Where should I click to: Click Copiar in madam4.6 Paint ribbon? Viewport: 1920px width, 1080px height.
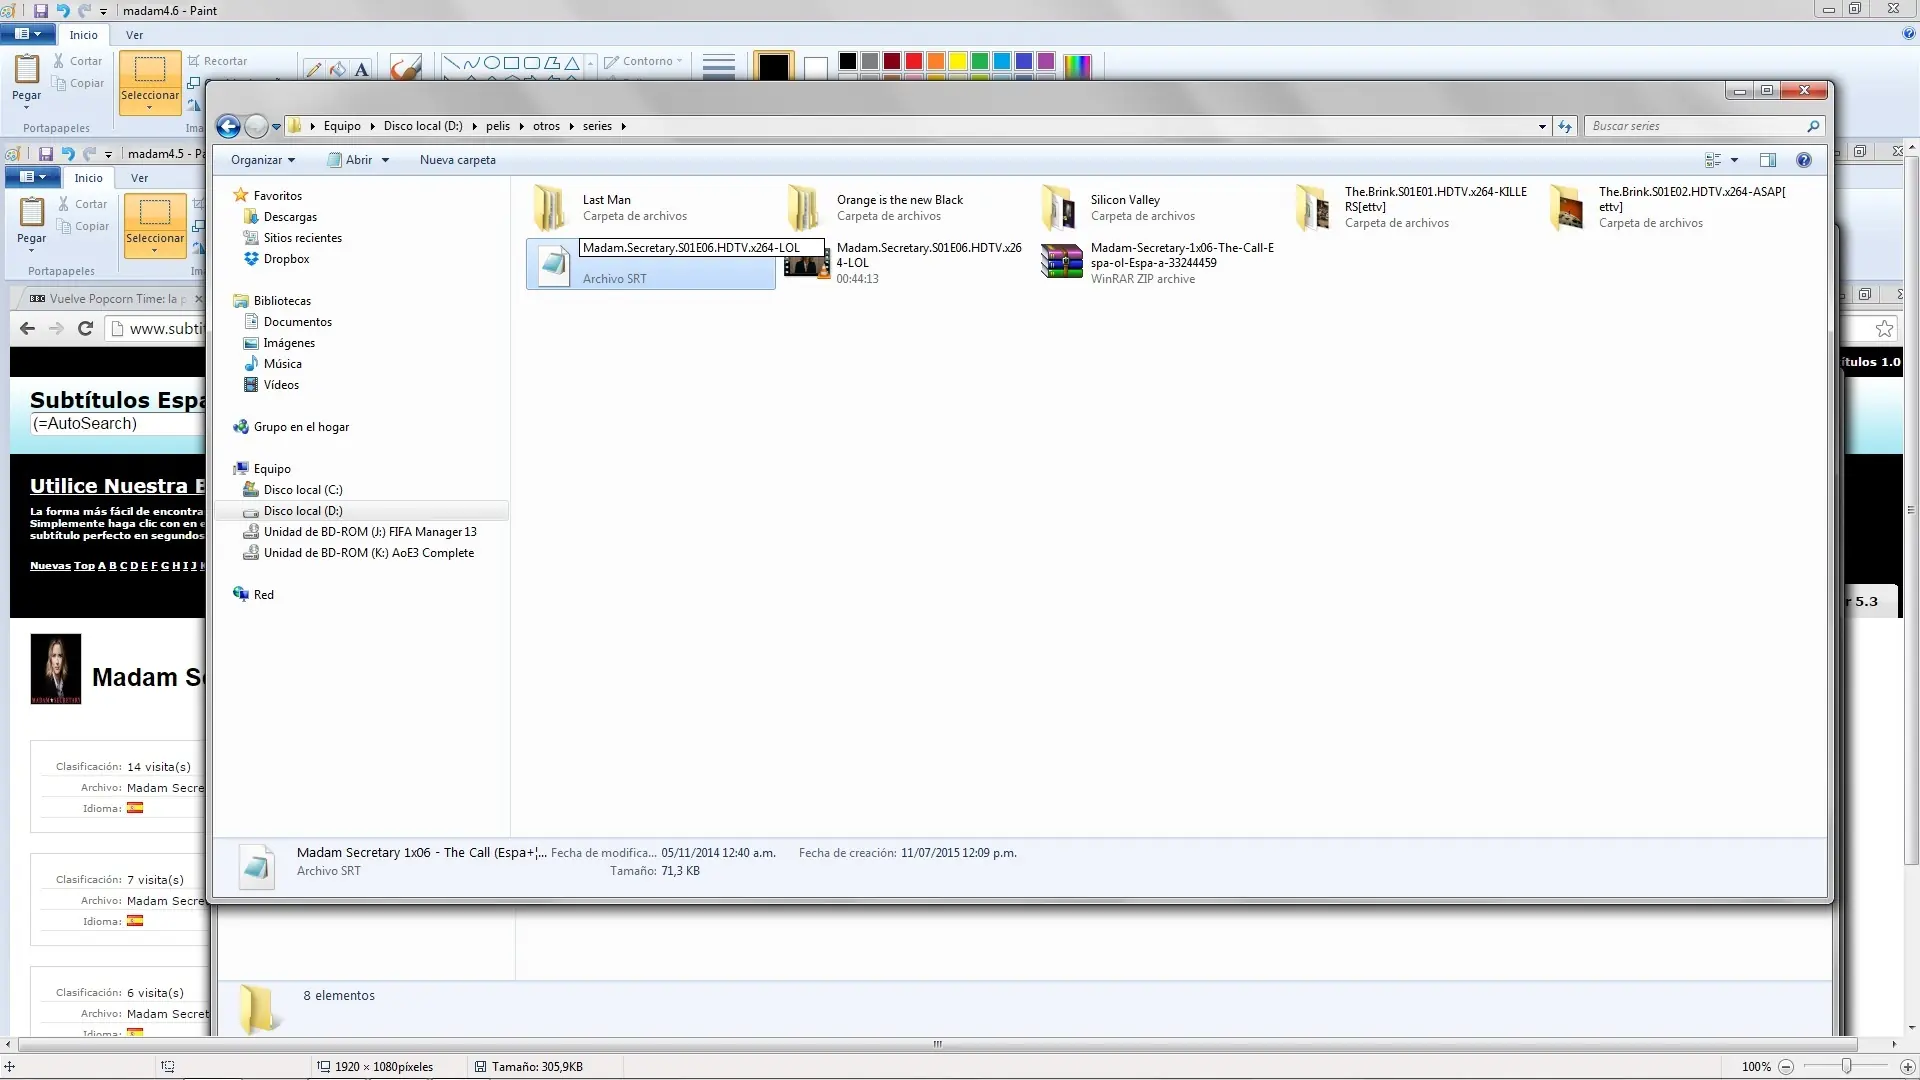tap(78, 83)
